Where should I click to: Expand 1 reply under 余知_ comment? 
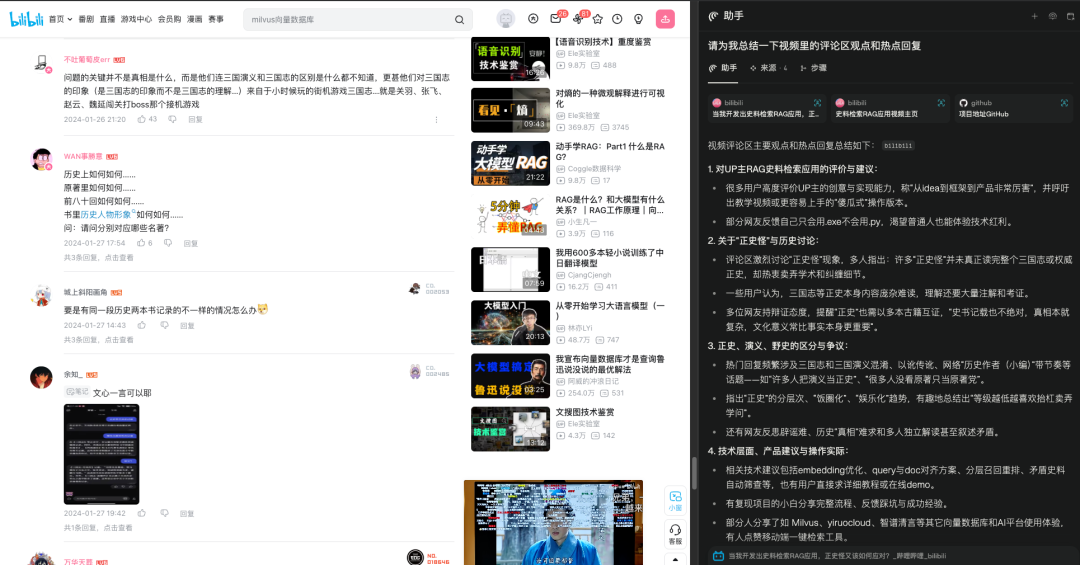[98, 528]
